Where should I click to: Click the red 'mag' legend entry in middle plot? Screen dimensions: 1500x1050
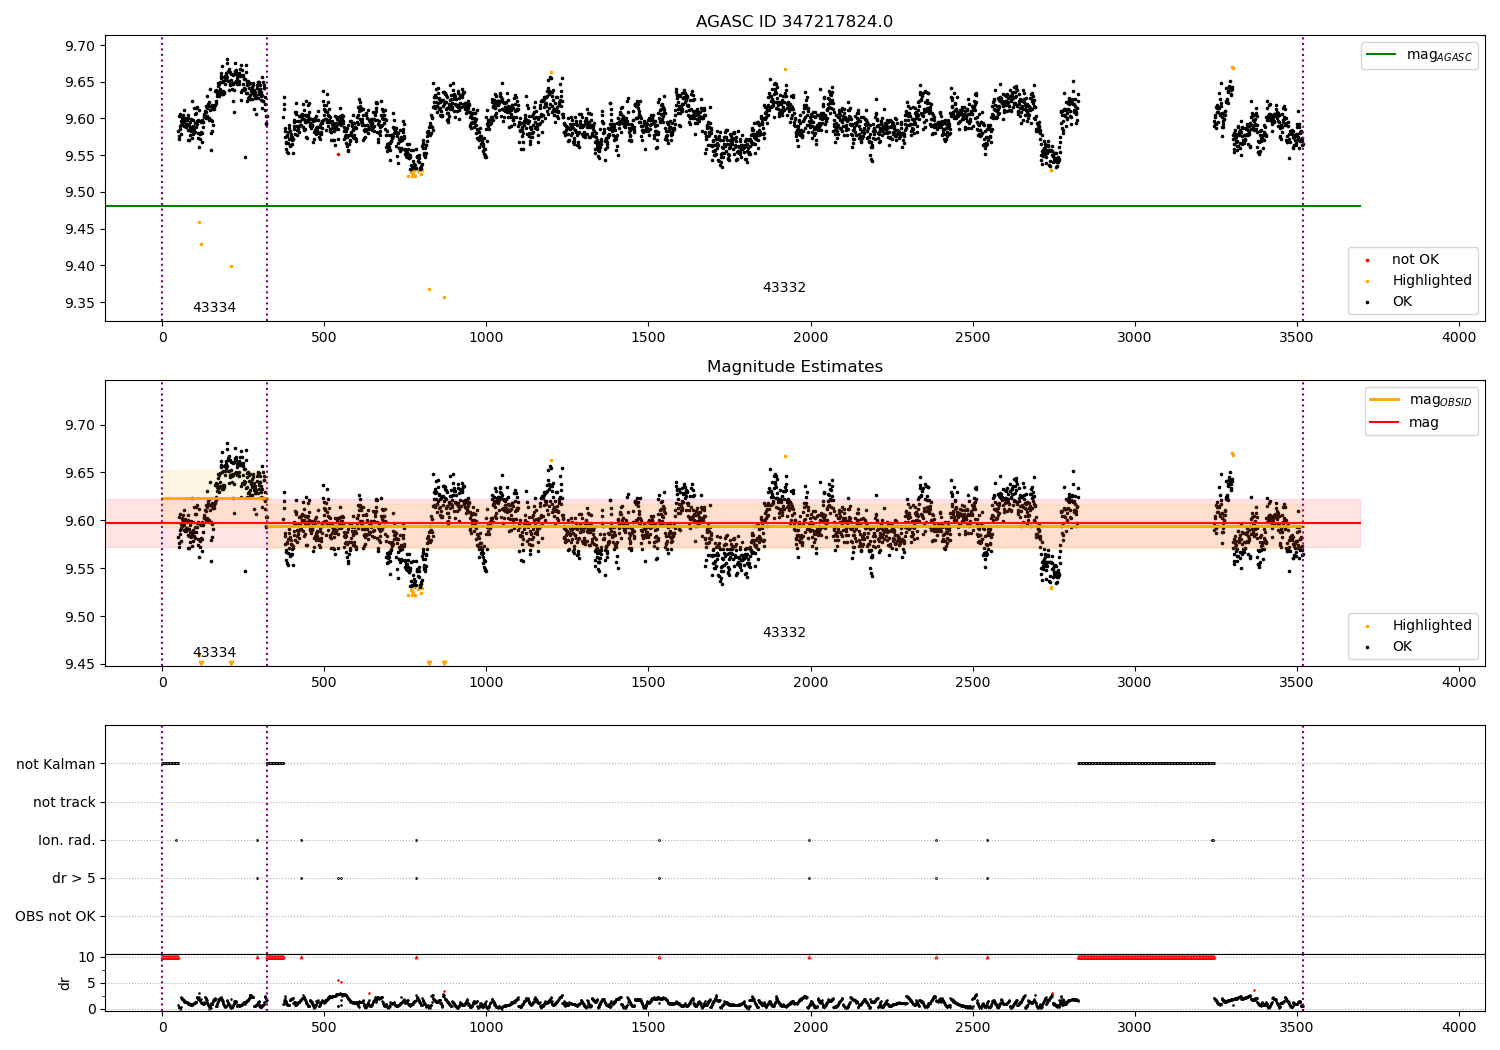pyautogui.click(x=1405, y=423)
